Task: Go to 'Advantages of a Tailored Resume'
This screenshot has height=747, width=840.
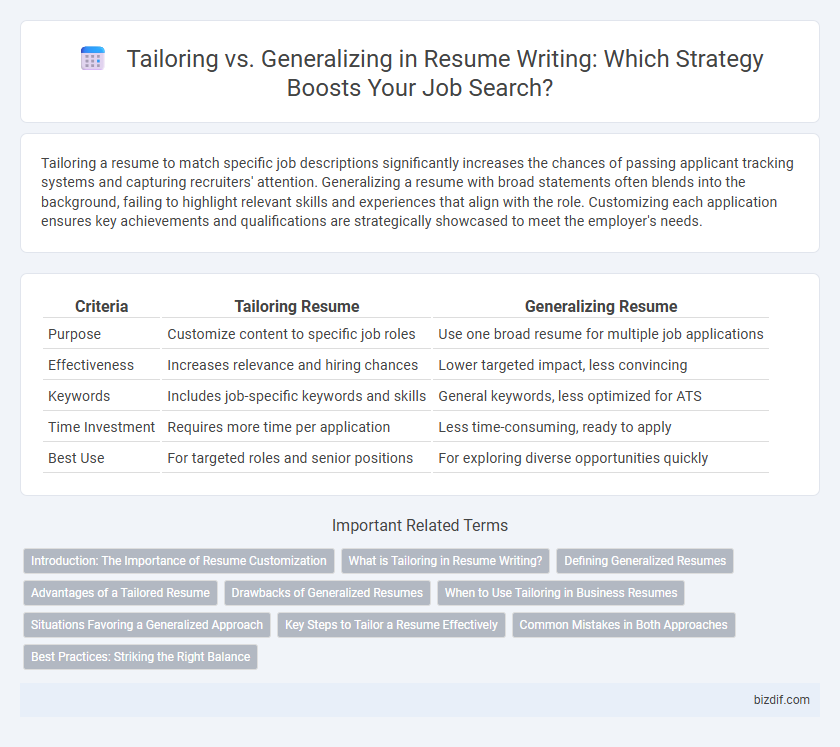Action: (120, 593)
